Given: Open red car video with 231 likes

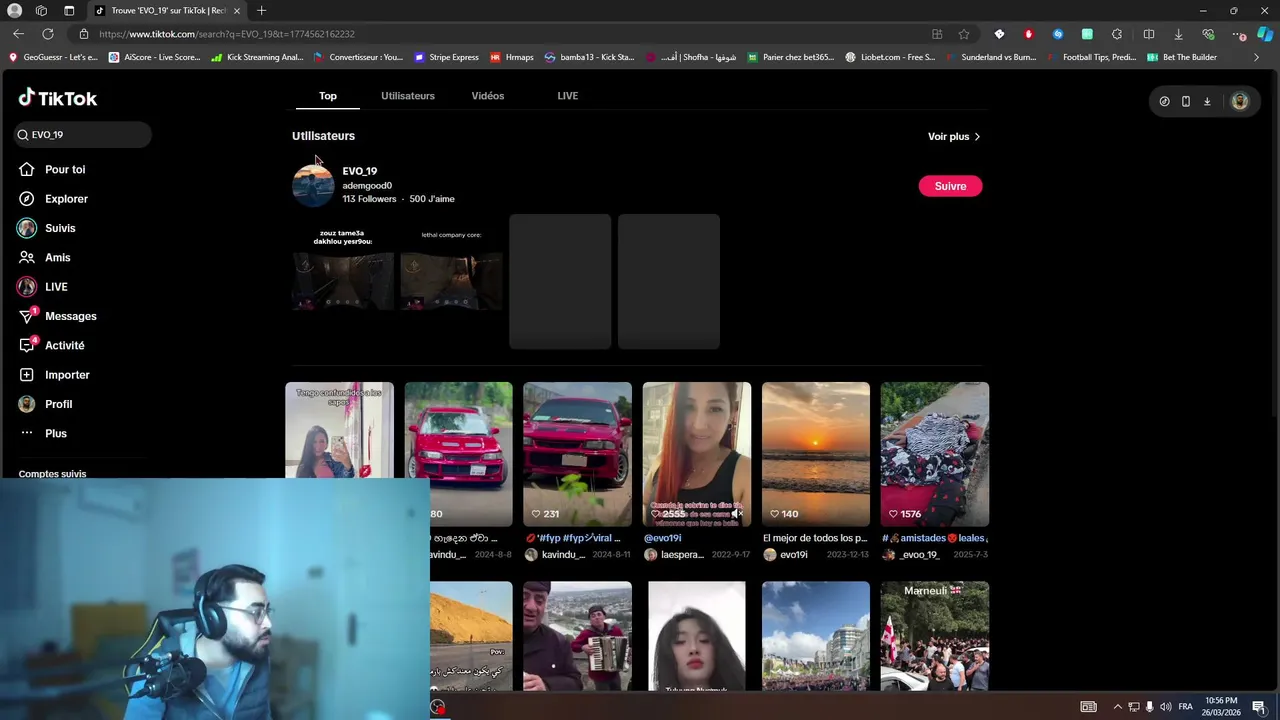Looking at the screenshot, I should [577, 454].
